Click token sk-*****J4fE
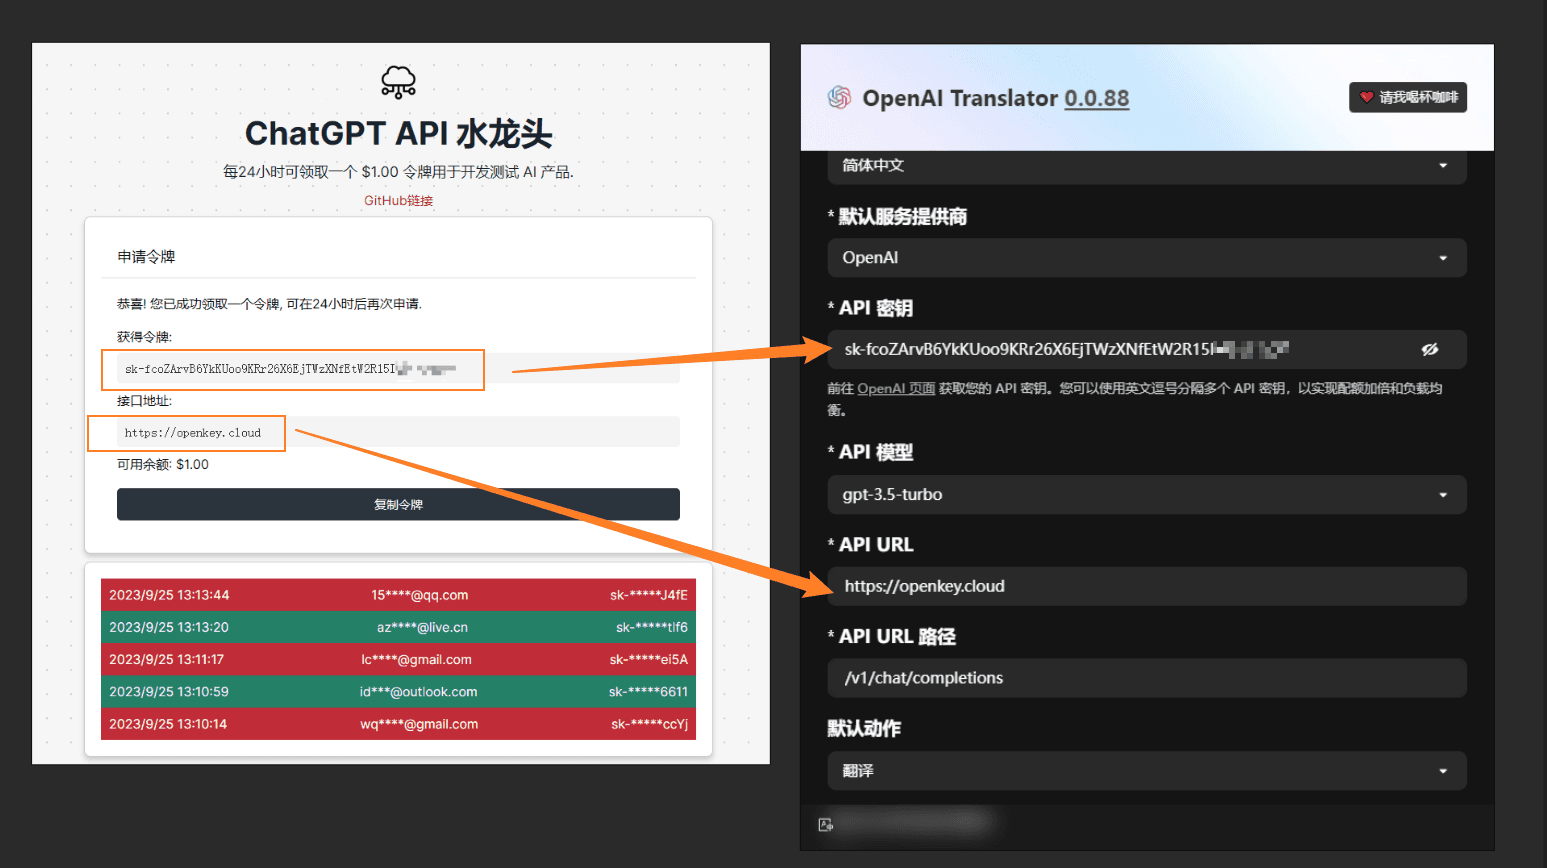The width and height of the screenshot is (1547, 868). pos(649,595)
